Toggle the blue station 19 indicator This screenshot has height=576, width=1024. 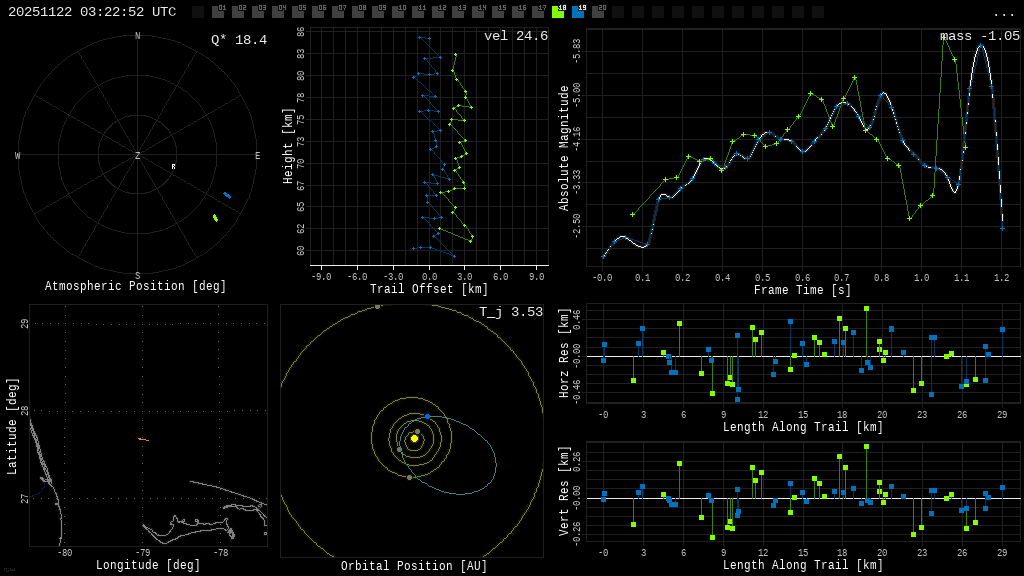[x=578, y=12]
